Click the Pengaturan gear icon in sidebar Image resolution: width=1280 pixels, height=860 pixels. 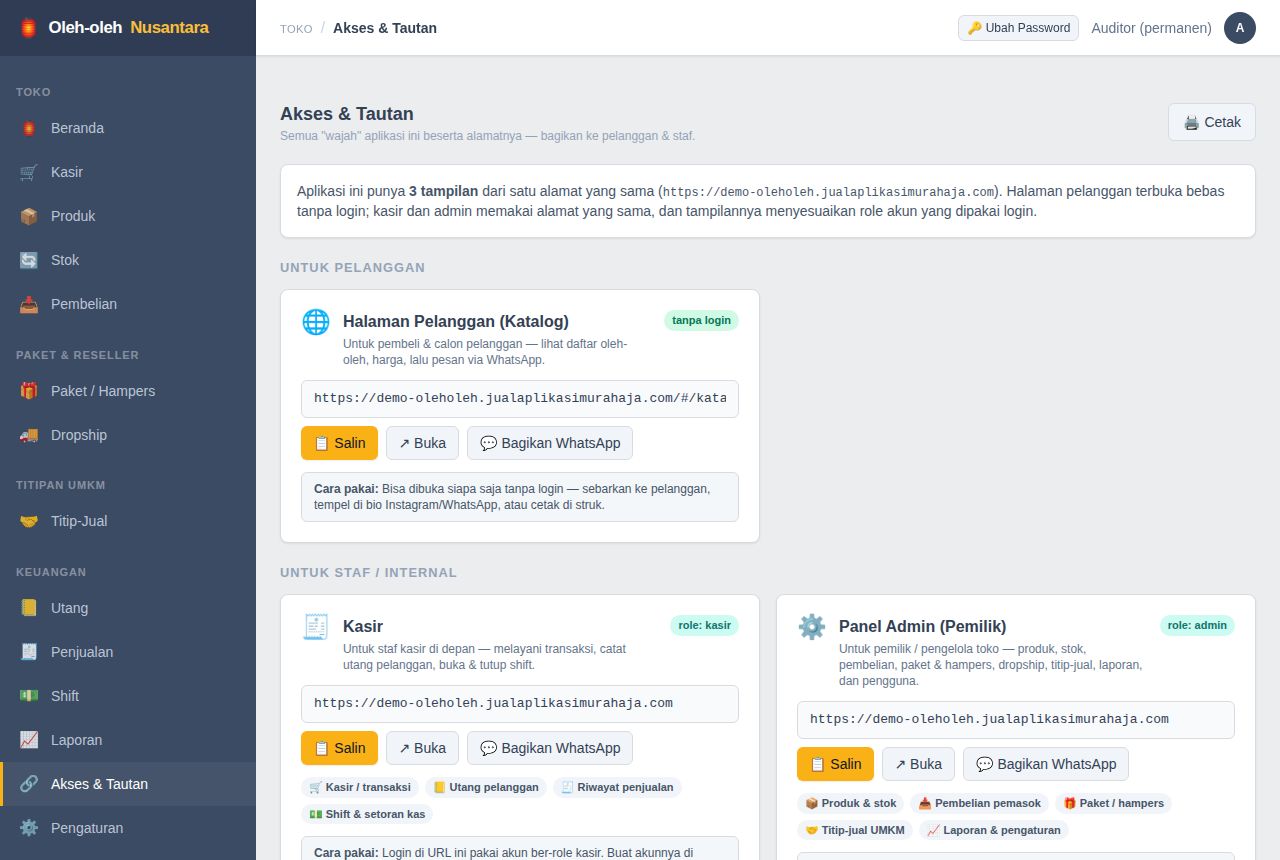point(29,828)
